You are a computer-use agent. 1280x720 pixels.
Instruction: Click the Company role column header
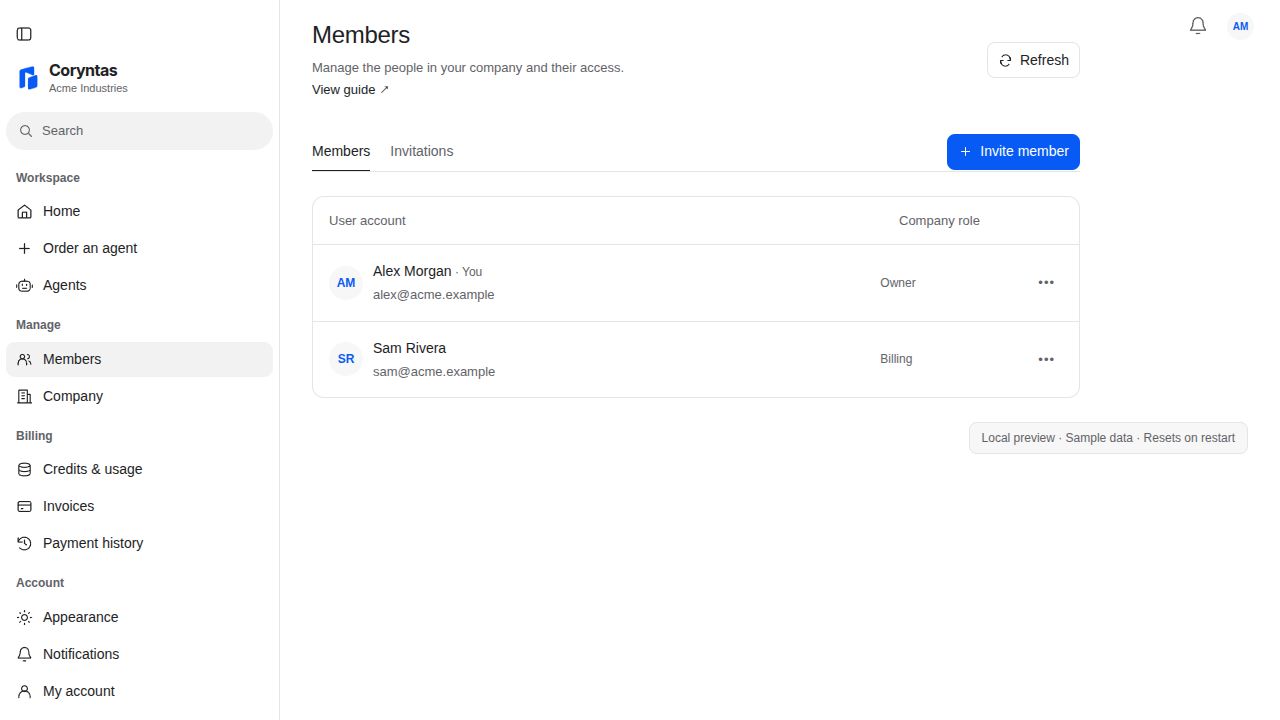click(x=939, y=221)
